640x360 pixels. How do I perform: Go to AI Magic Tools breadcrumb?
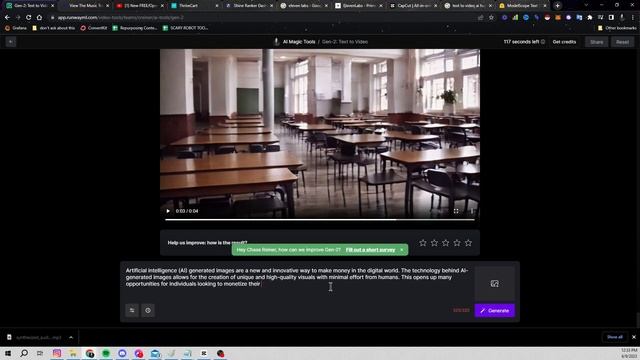pyautogui.click(x=299, y=42)
